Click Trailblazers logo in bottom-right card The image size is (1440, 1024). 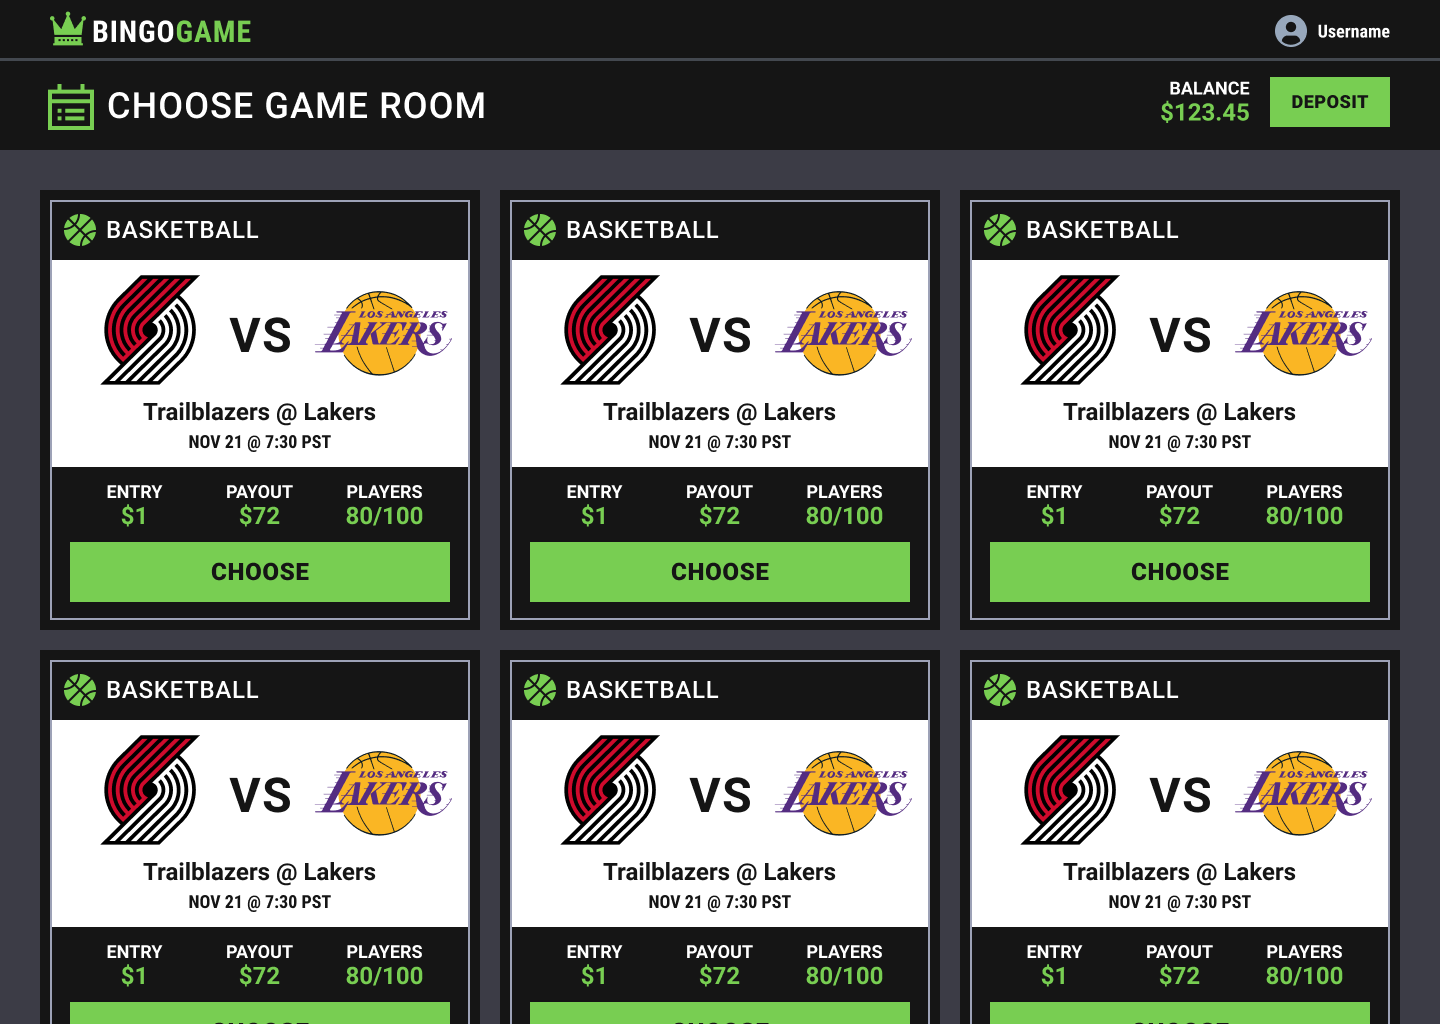pos(1071,790)
